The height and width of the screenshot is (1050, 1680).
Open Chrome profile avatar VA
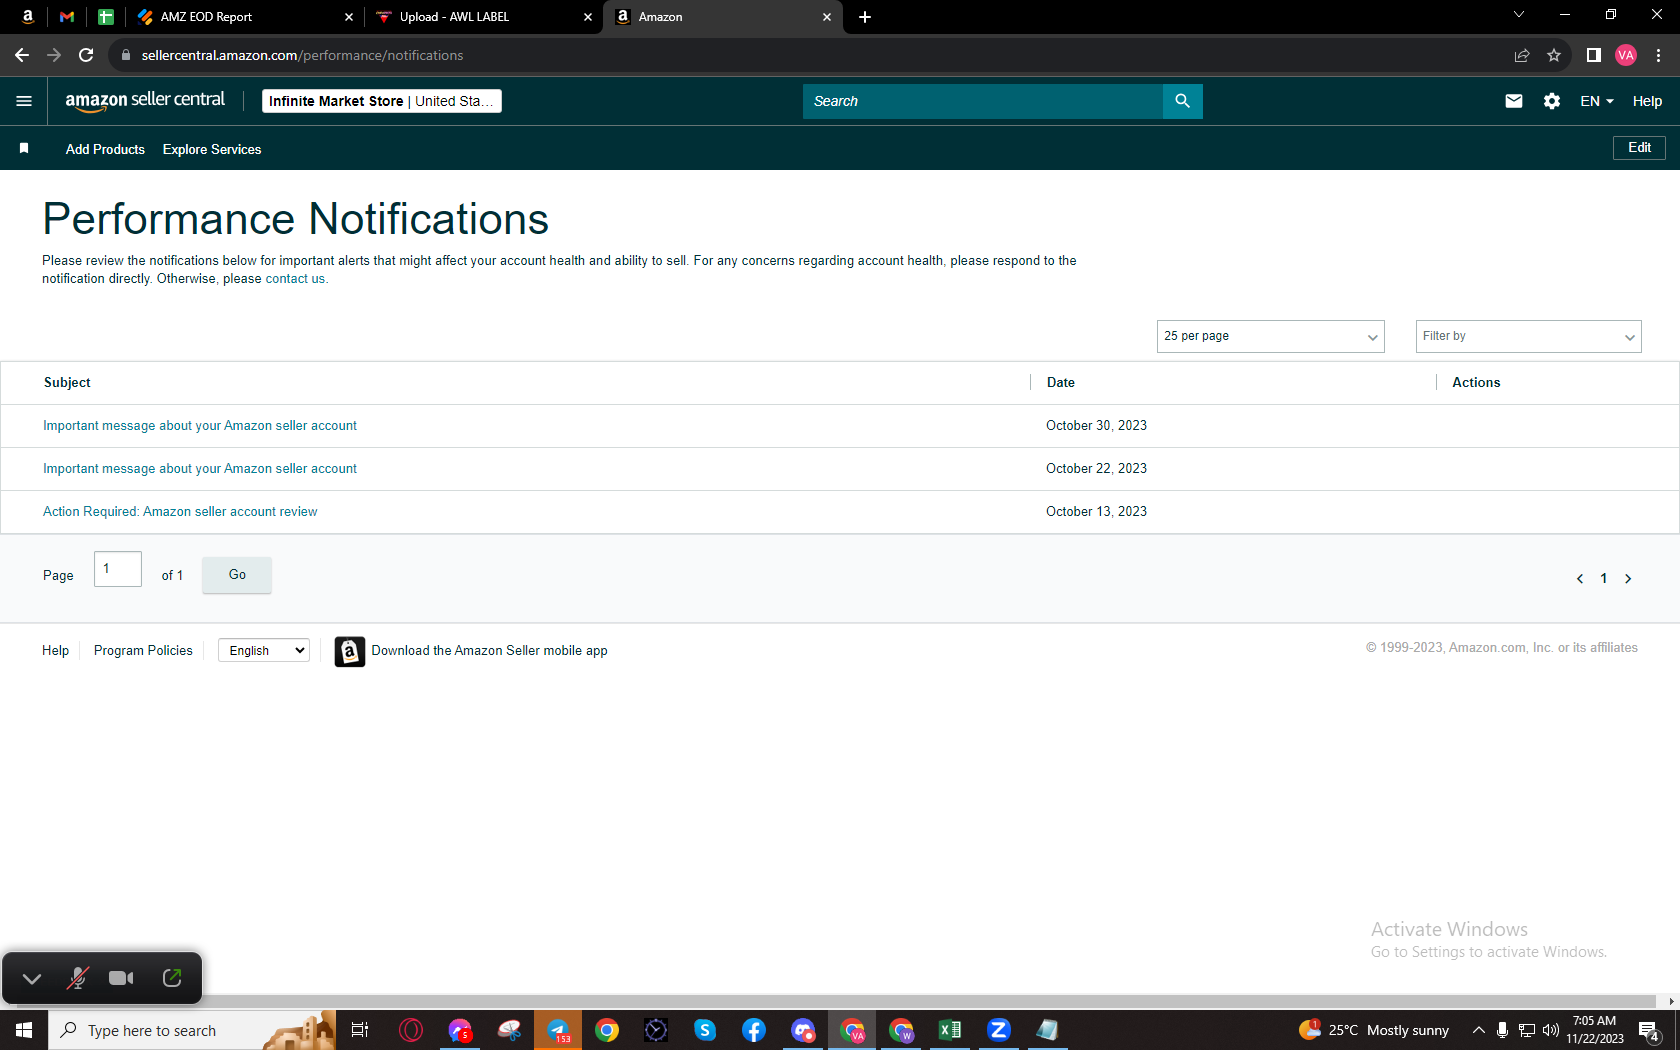(1626, 55)
